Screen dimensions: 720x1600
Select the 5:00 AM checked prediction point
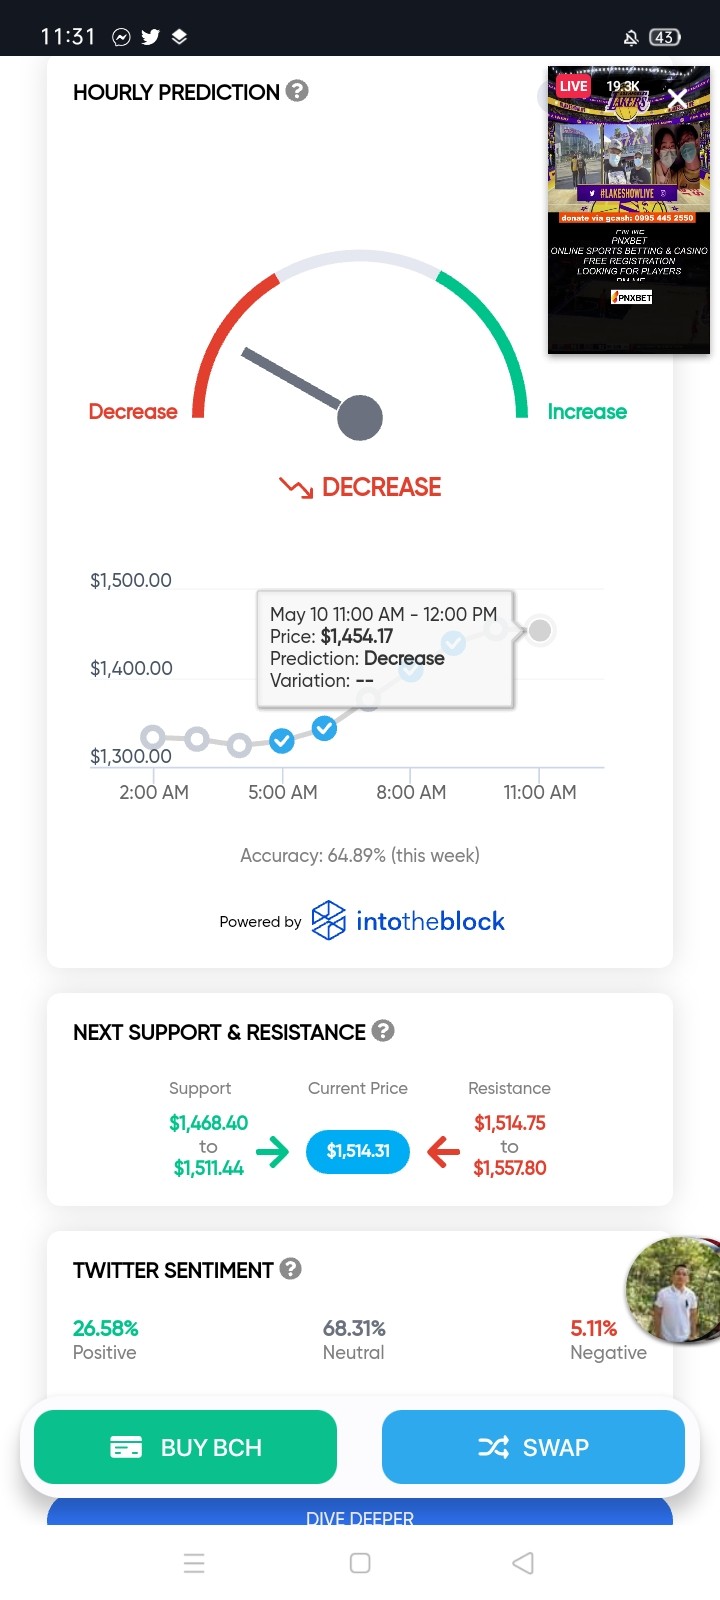282,741
